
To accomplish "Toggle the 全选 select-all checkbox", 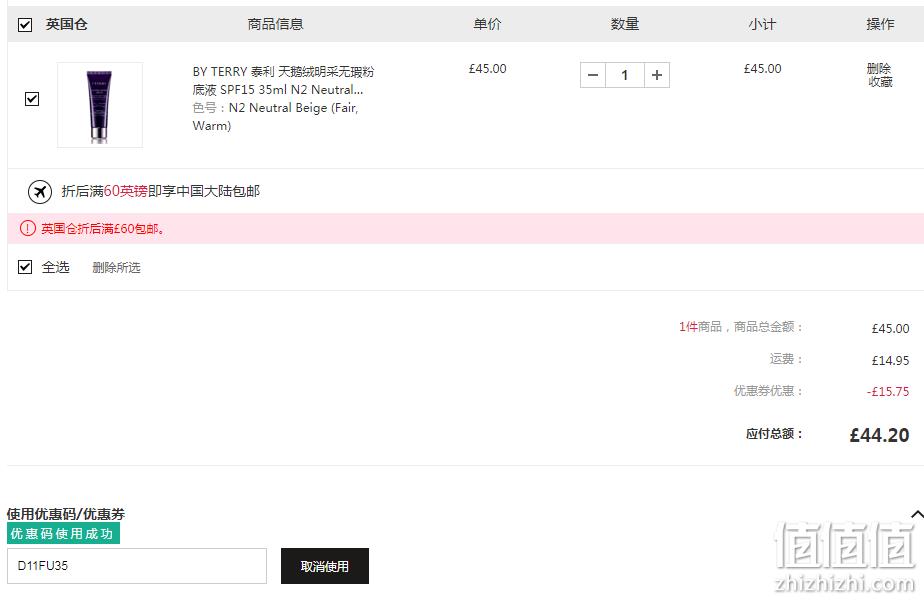I will tap(25, 267).
